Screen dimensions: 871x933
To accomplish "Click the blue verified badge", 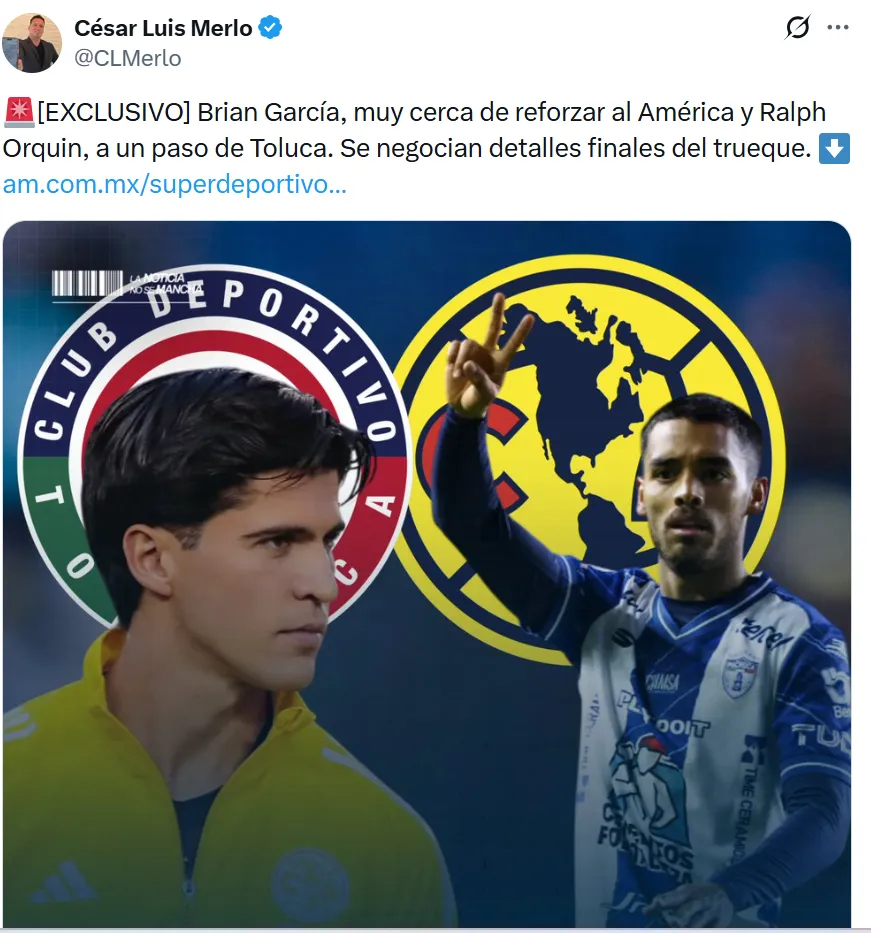I will (x=270, y=28).
